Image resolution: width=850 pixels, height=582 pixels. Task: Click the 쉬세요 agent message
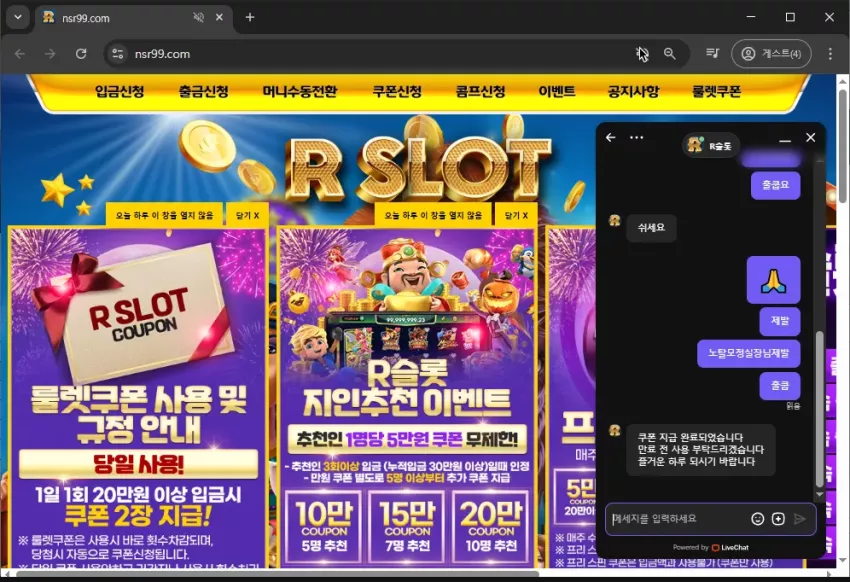pos(651,228)
